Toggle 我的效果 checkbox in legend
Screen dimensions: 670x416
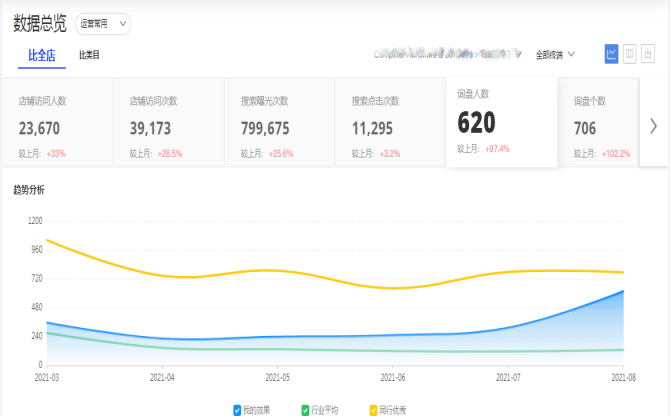pos(237,410)
